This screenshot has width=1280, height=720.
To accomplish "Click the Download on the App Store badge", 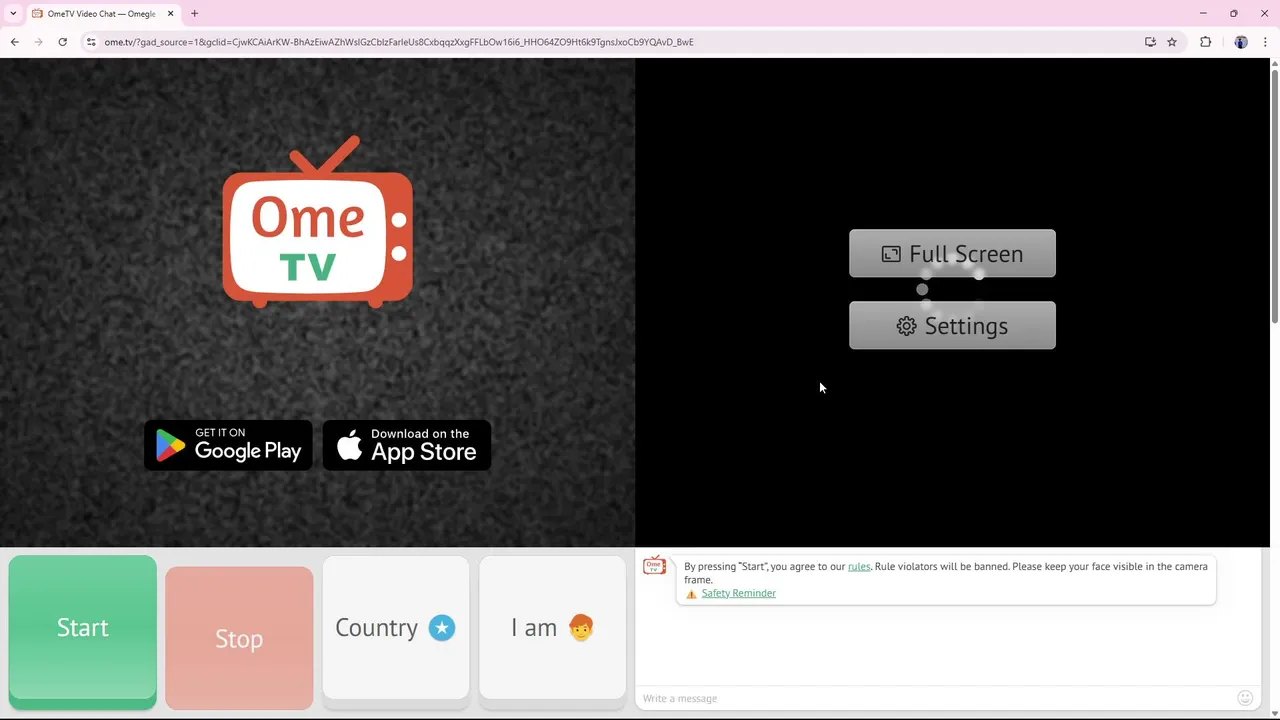I will 407,445.
